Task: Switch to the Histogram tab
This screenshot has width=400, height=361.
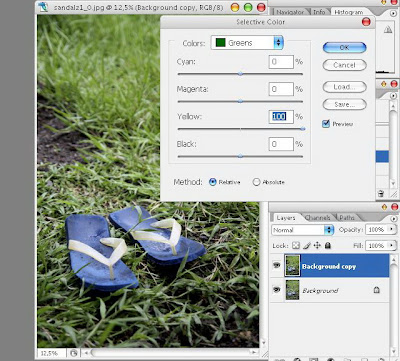Action: coord(349,12)
